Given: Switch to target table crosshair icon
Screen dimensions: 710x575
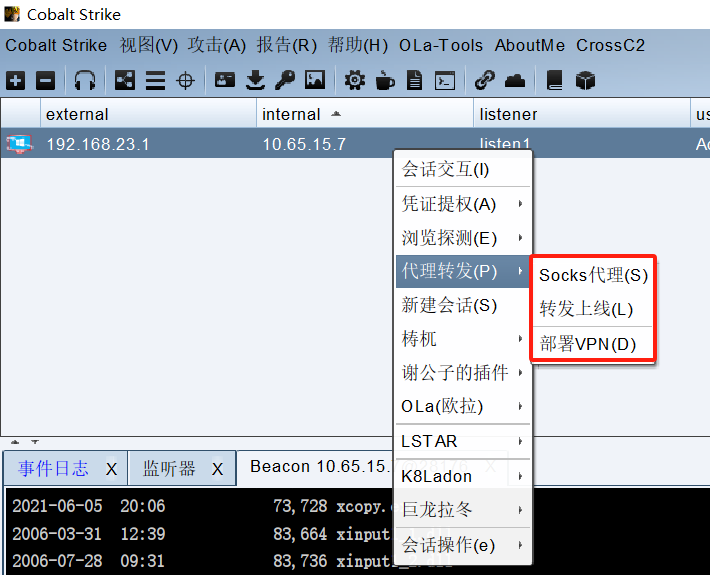Looking at the screenshot, I should click(185, 81).
